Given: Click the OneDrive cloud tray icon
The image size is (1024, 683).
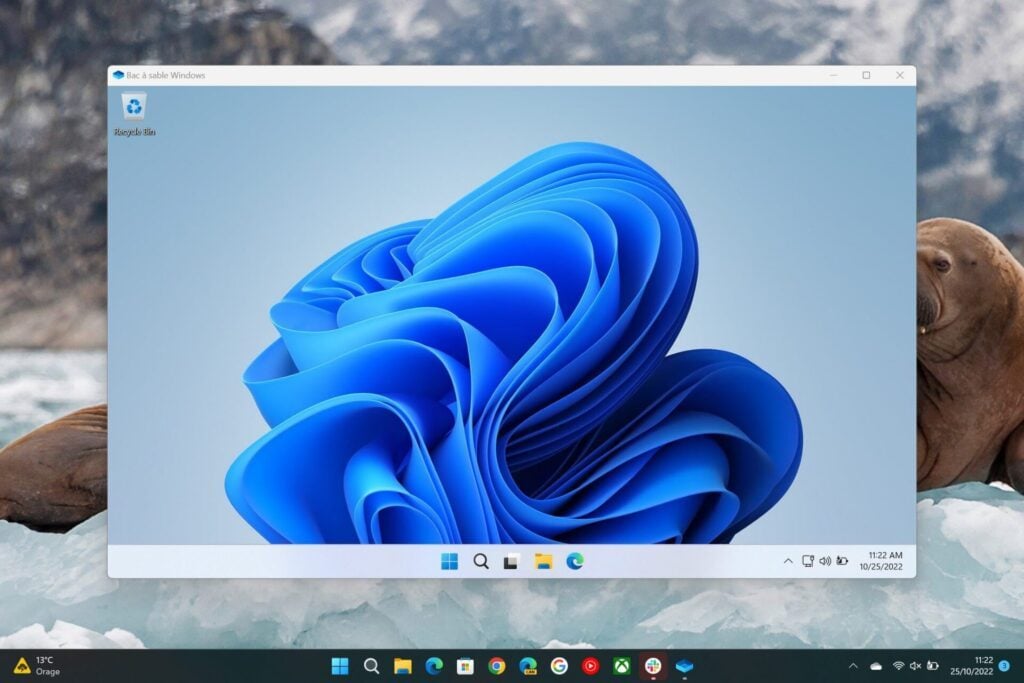Looking at the screenshot, I should [x=876, y=666].
